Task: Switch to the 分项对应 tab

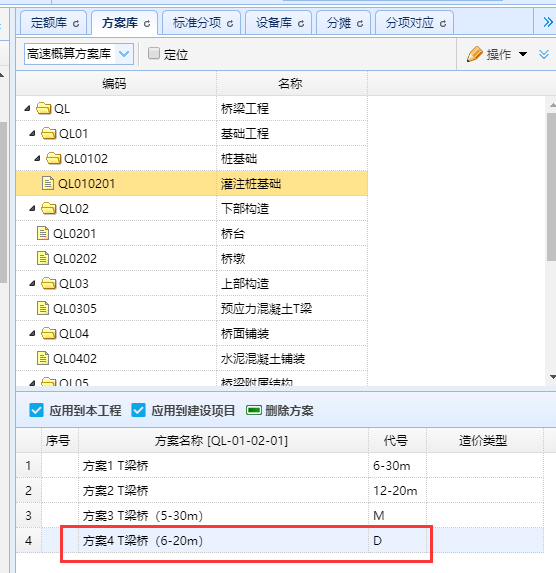Action: pos(415,23)
